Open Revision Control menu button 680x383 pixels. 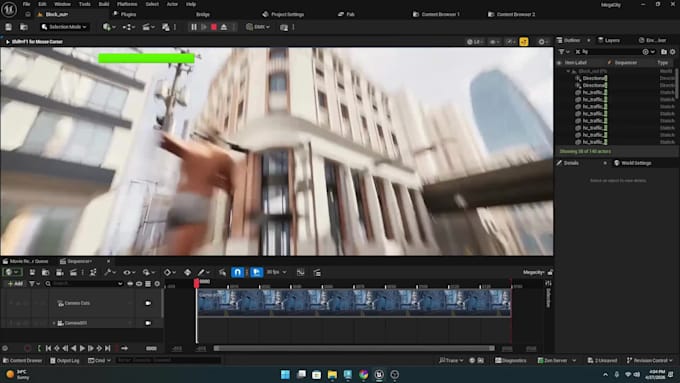(x=649, y=360)
